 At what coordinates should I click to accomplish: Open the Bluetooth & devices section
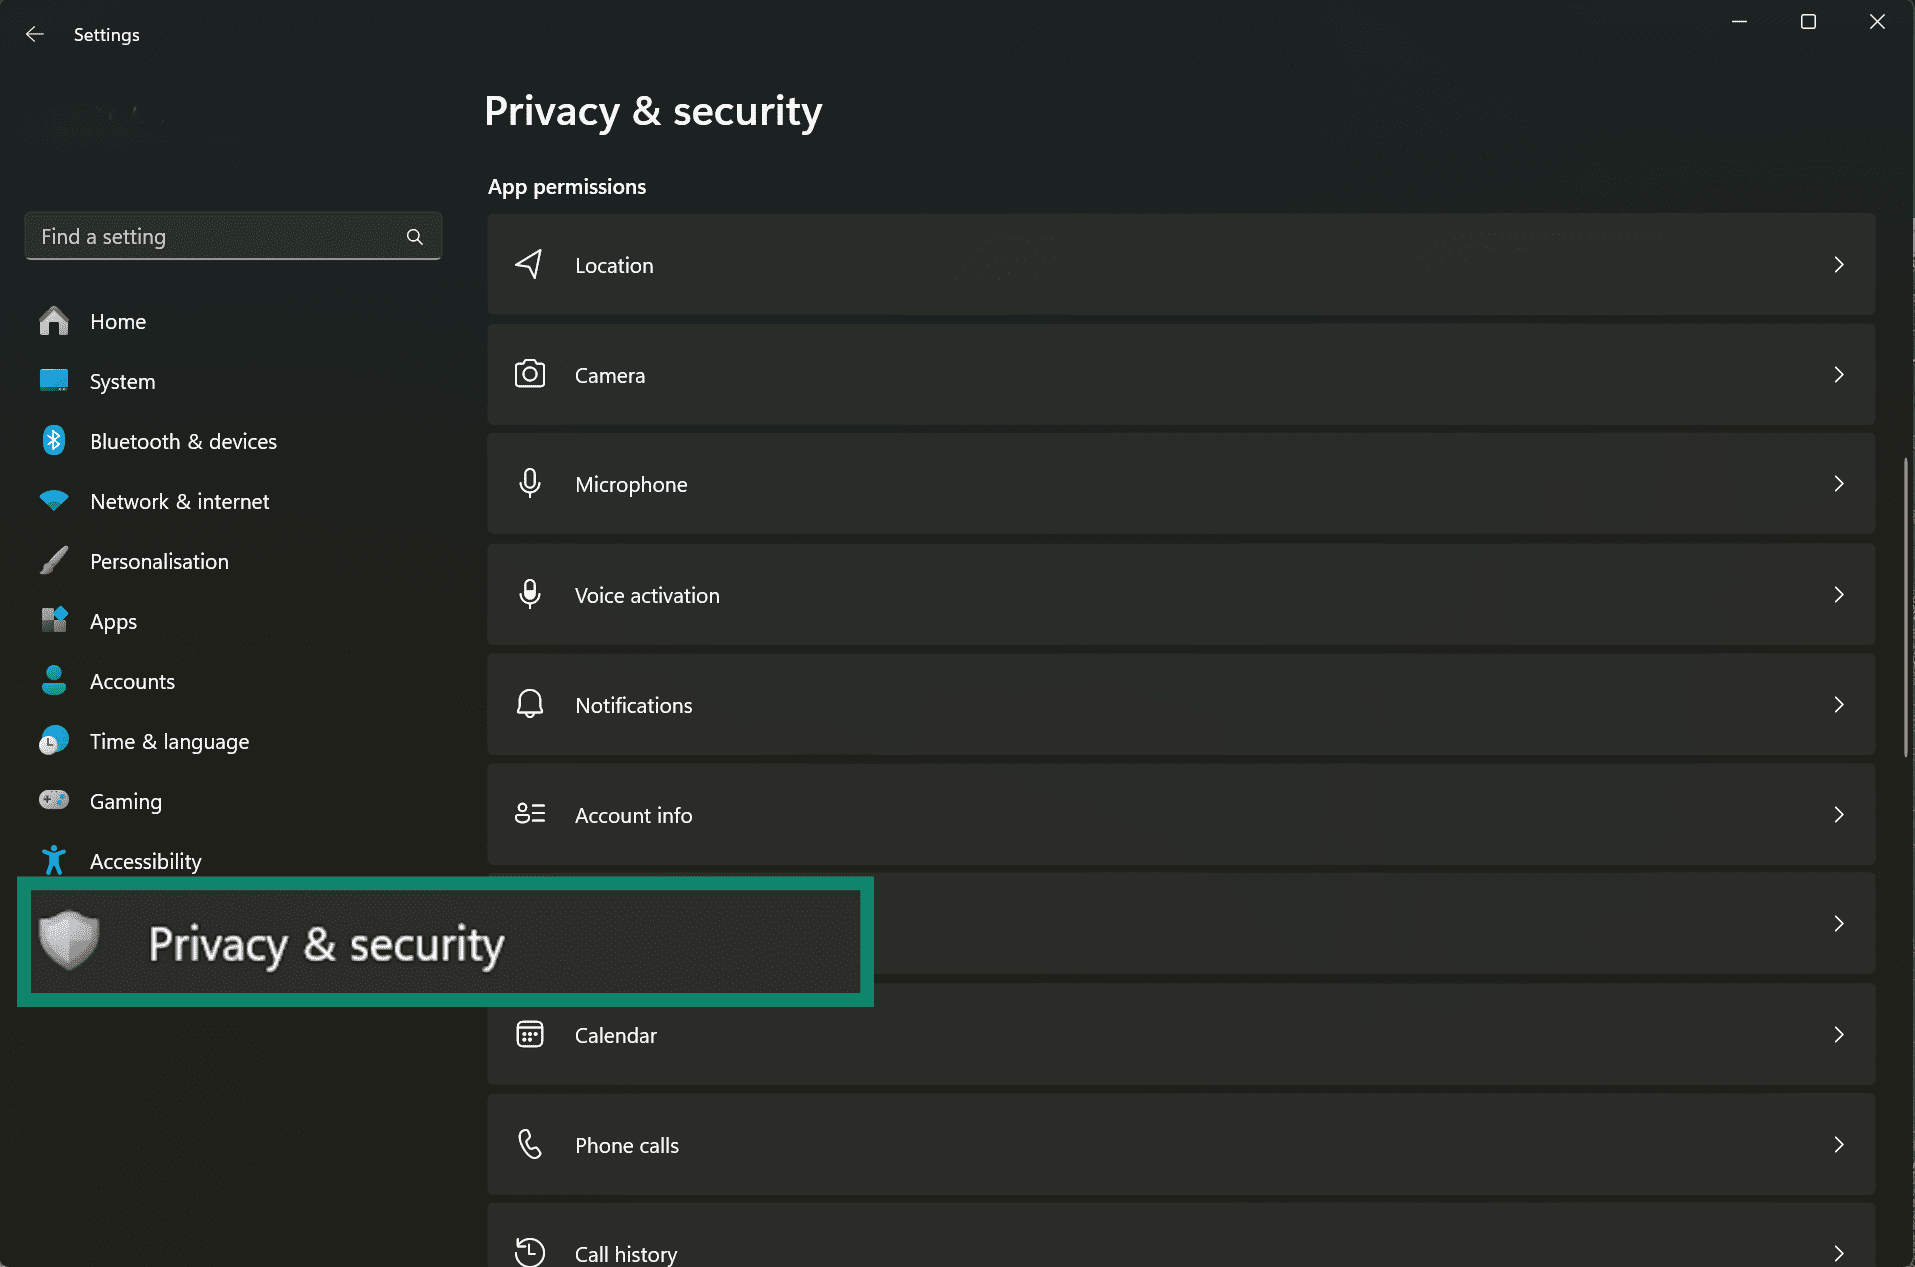tap(183, 441)
